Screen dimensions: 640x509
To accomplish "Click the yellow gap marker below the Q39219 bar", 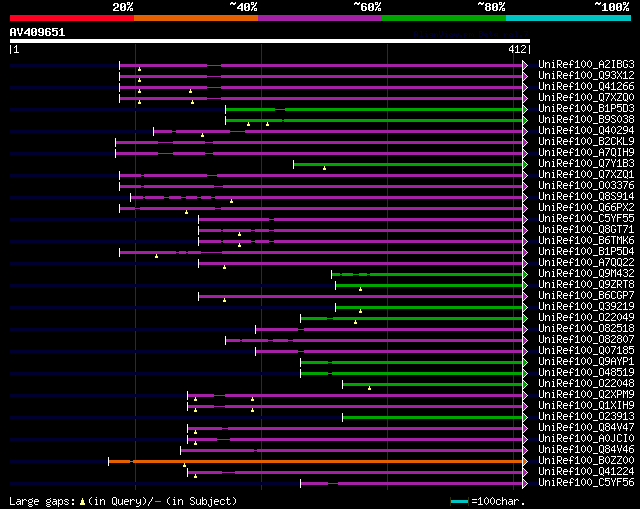I will 360,311.
